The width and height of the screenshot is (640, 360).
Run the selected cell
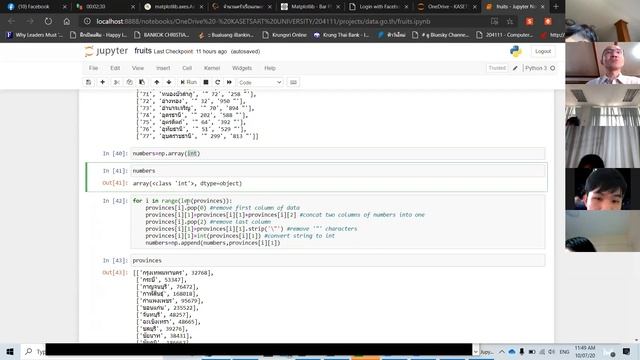click(x=189, y=82)
